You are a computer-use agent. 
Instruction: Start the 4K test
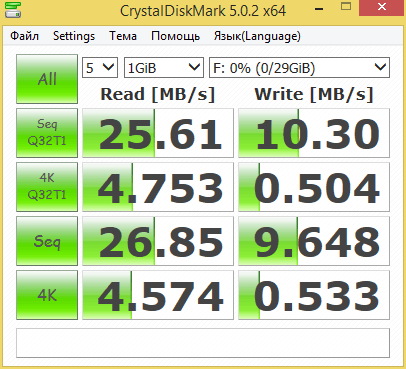[47, 295]
